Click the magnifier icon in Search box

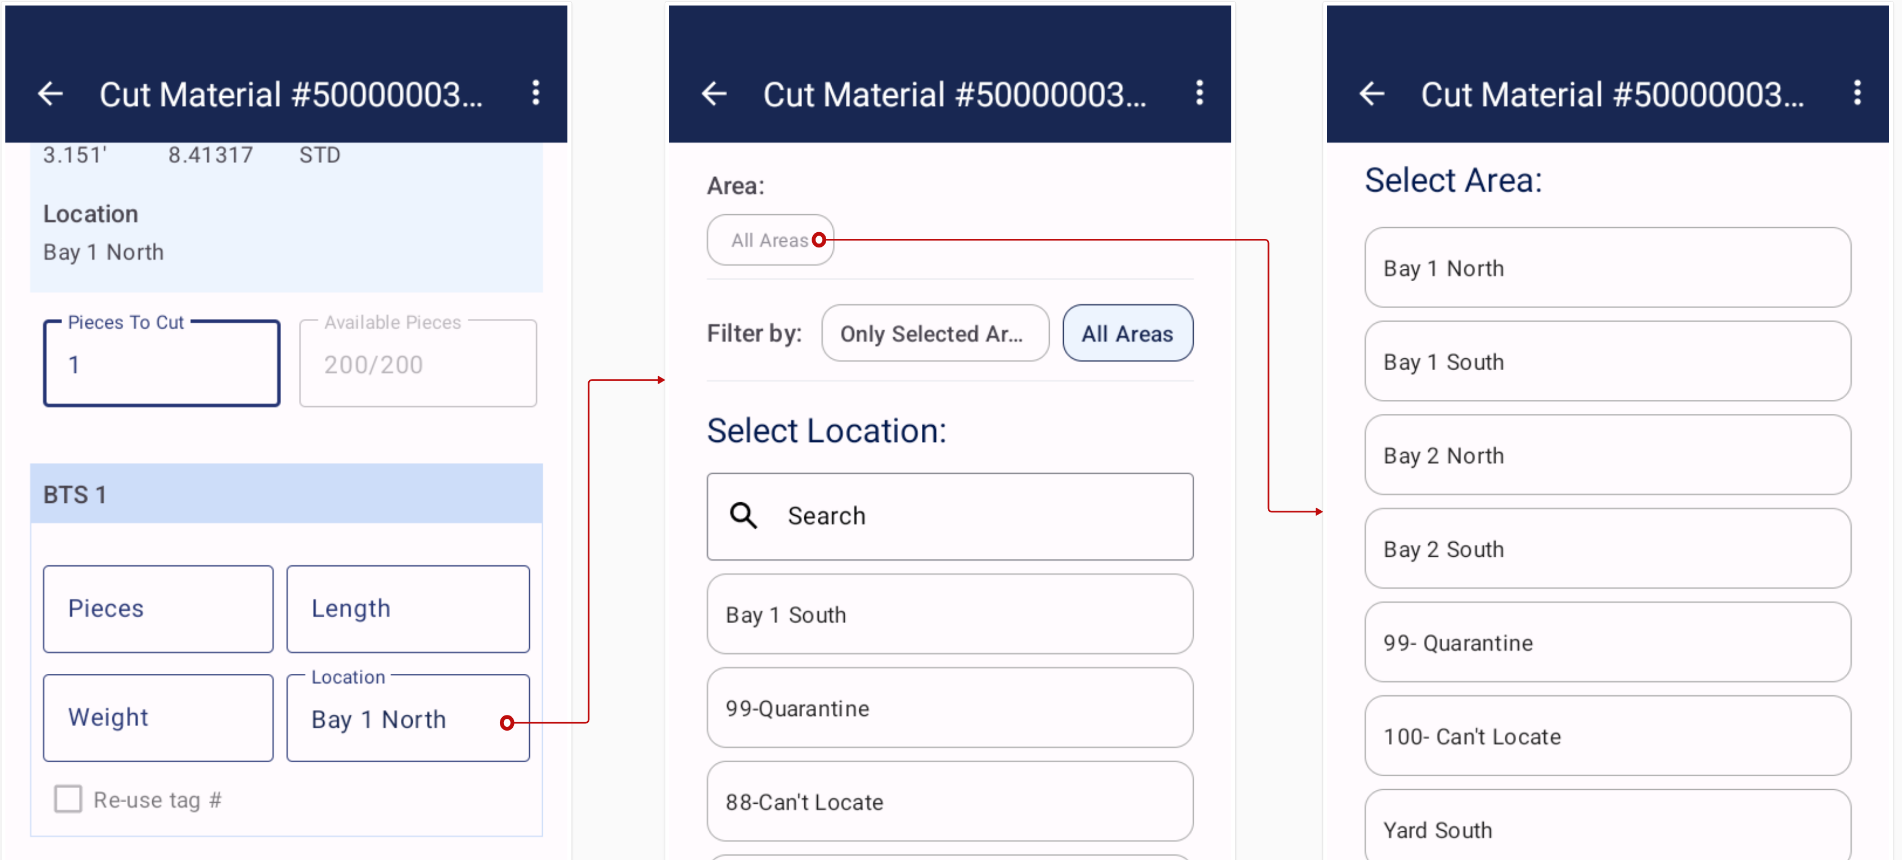pyautogui.click(x=743, y=516)
